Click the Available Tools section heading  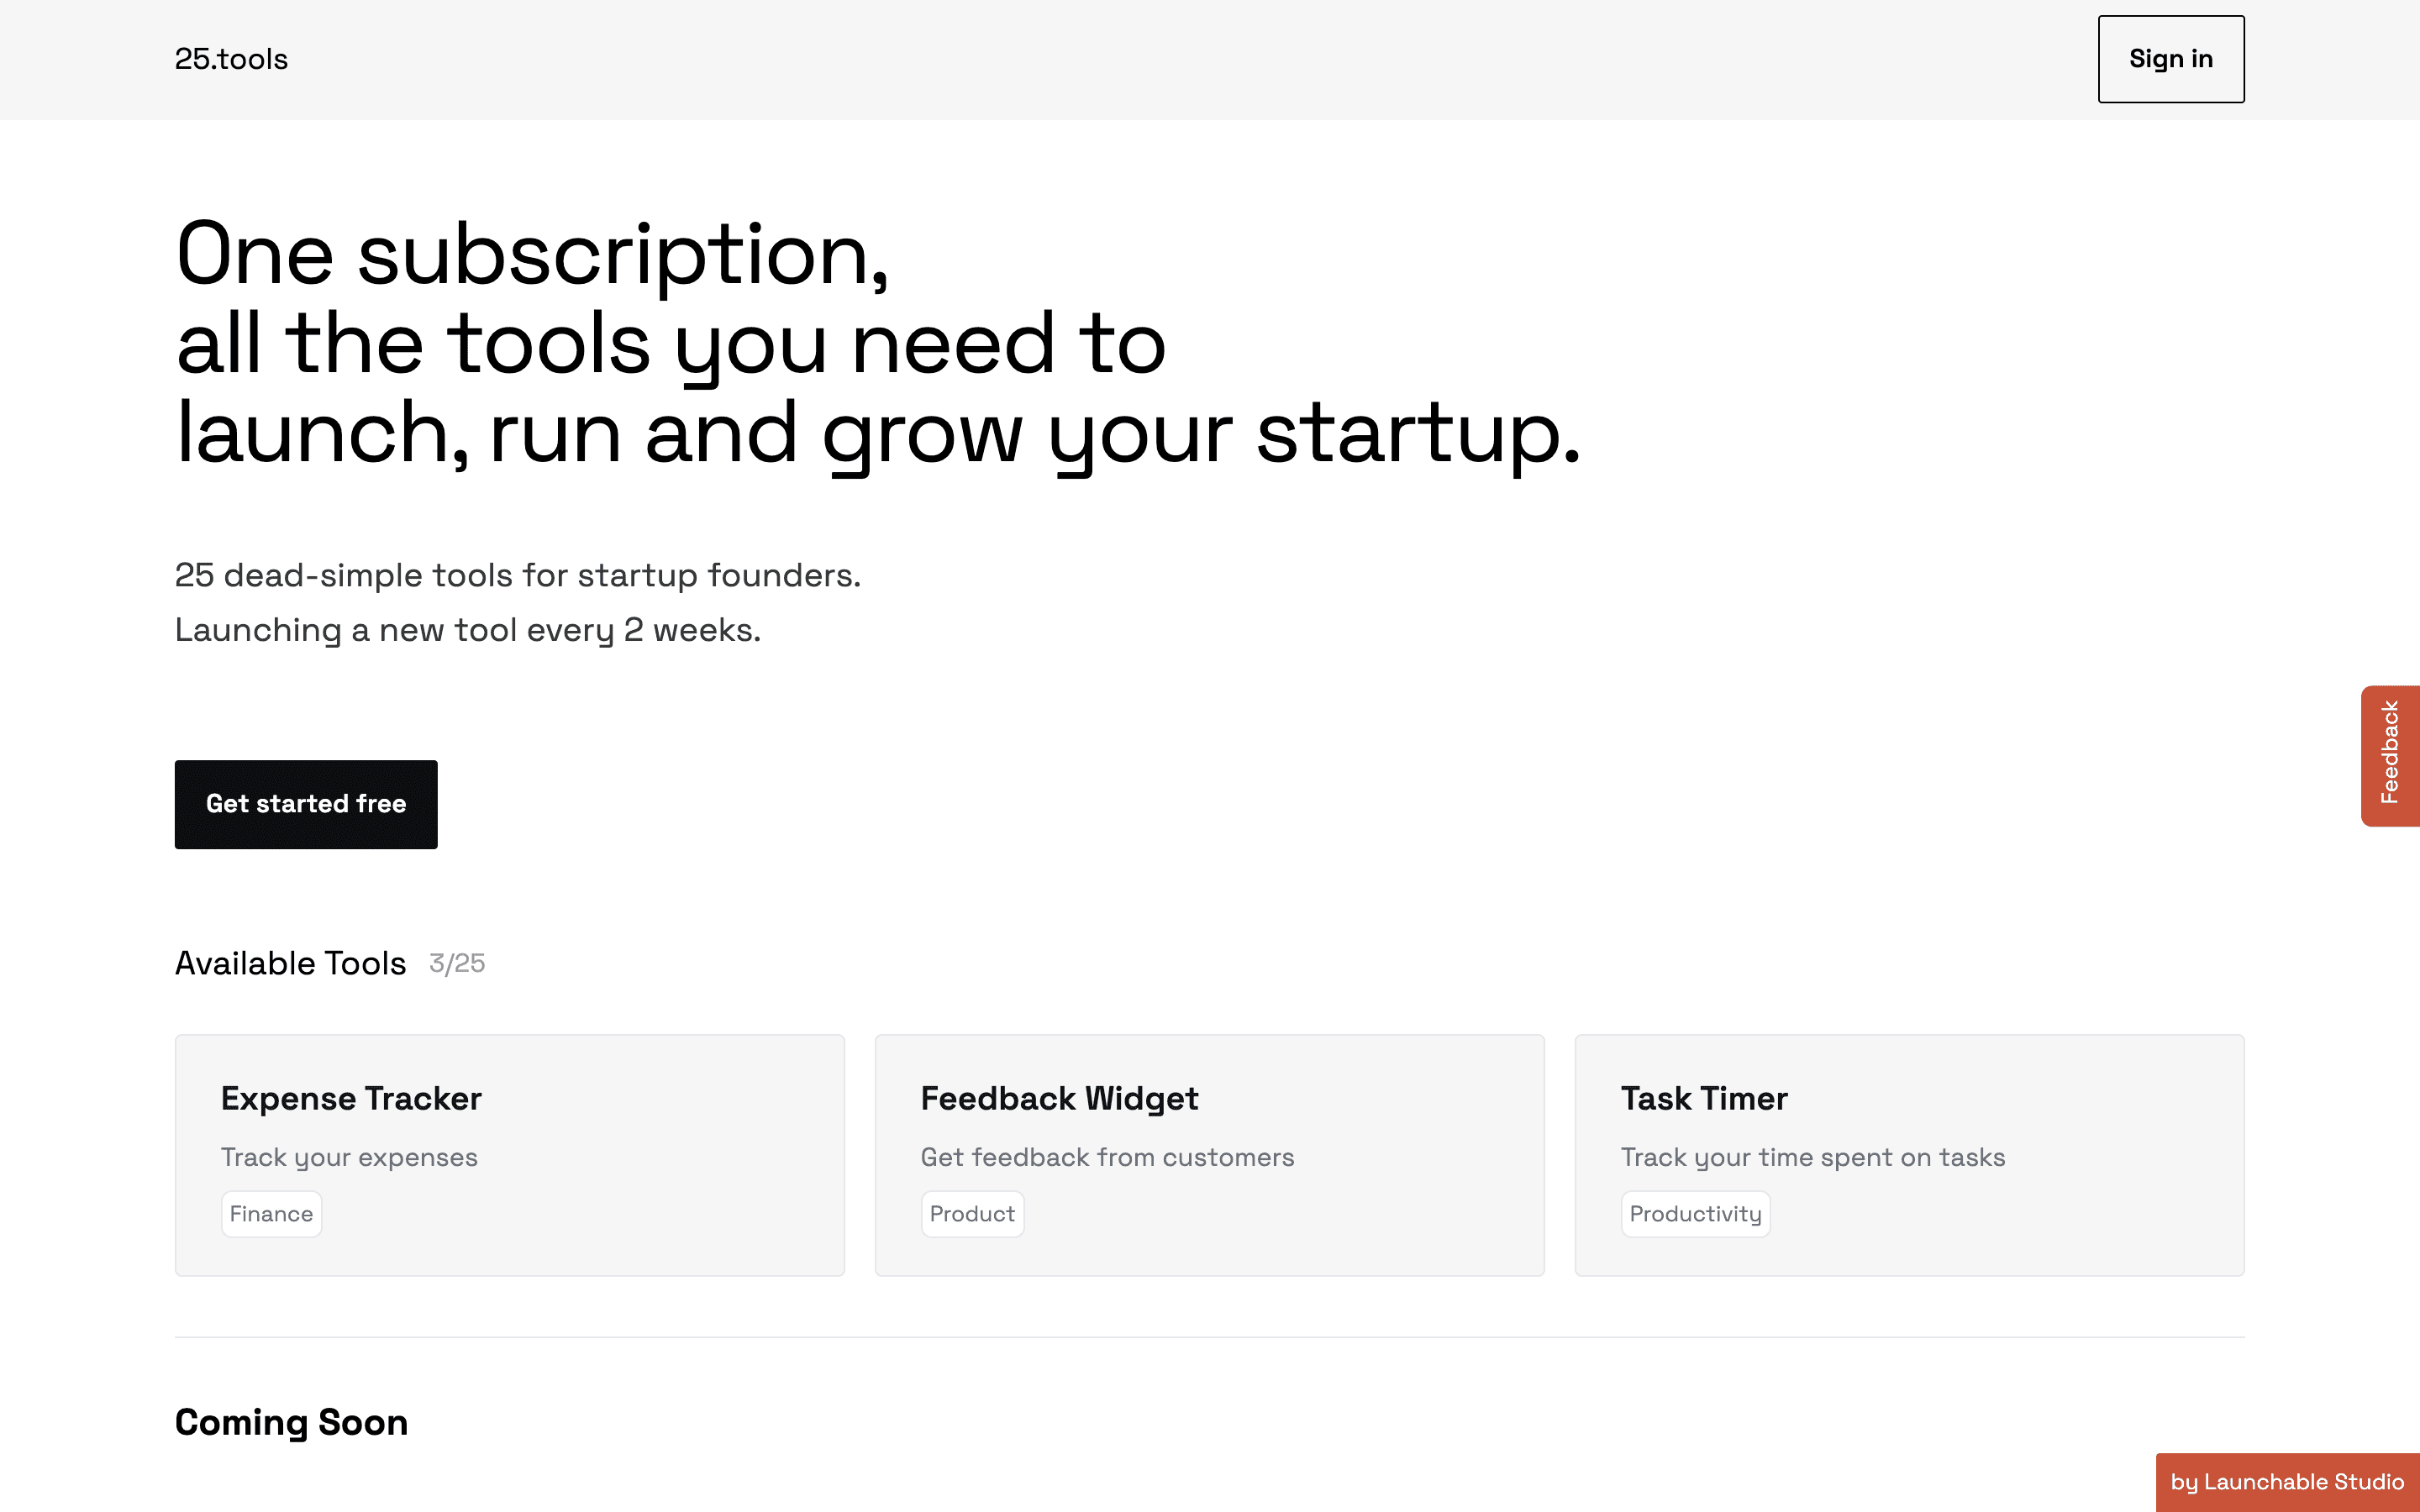(x=290, y=963)
